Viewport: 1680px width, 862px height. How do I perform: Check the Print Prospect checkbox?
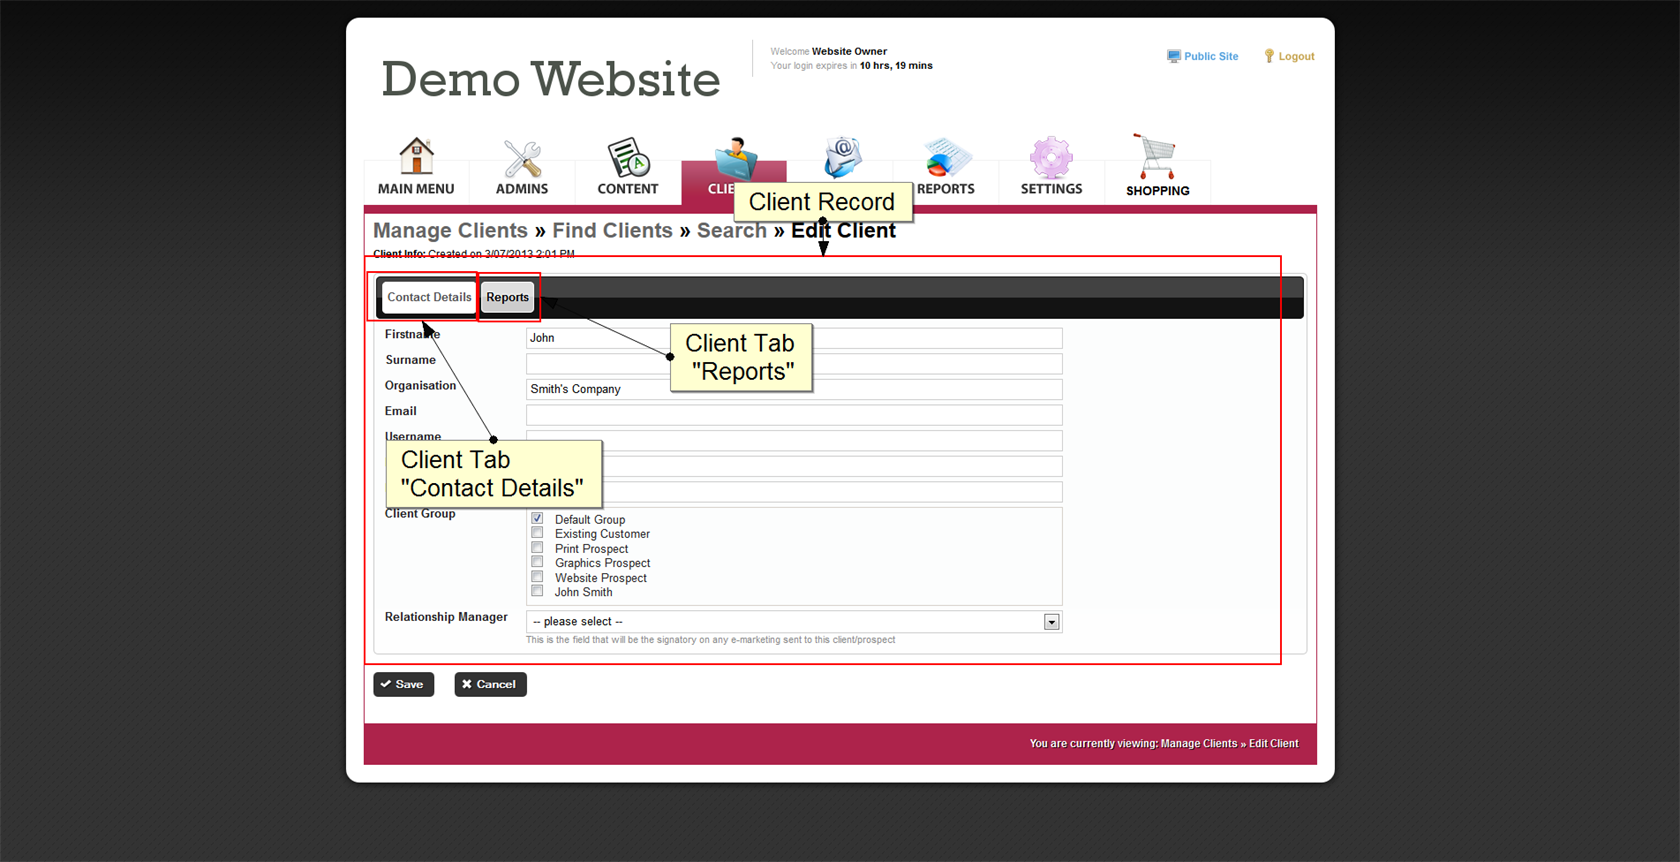(x=537, y=548)
